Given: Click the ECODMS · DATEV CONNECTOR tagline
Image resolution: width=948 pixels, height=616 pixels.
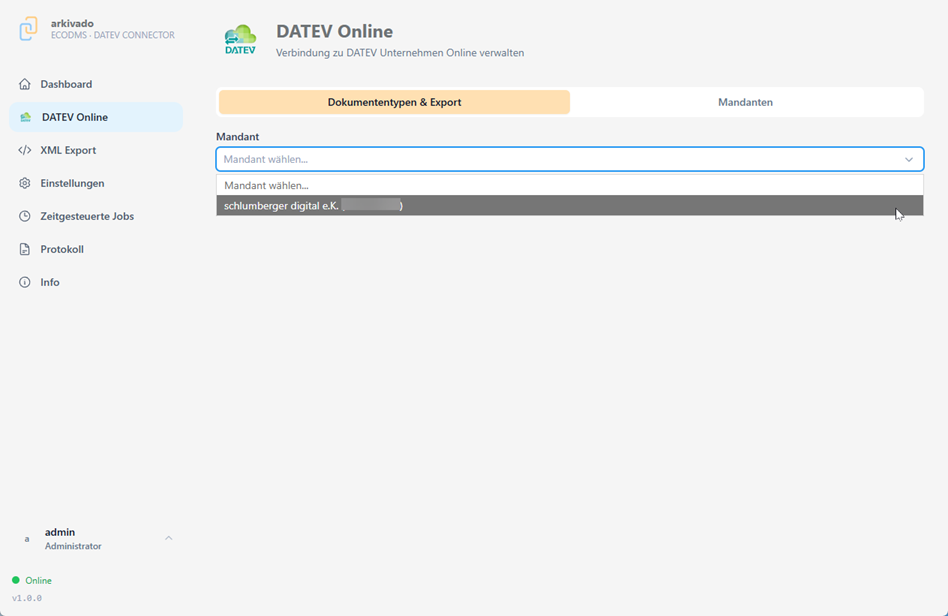Looking at the screenshot, I should point(112,35).
